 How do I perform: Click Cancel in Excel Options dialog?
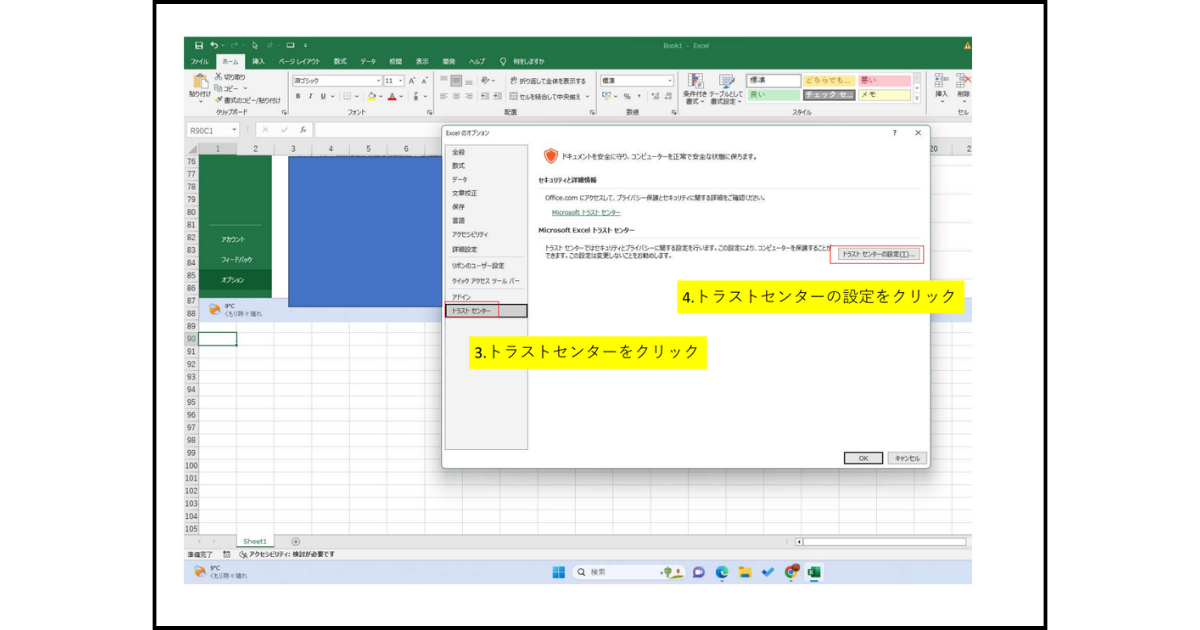[x=907, y=458]
